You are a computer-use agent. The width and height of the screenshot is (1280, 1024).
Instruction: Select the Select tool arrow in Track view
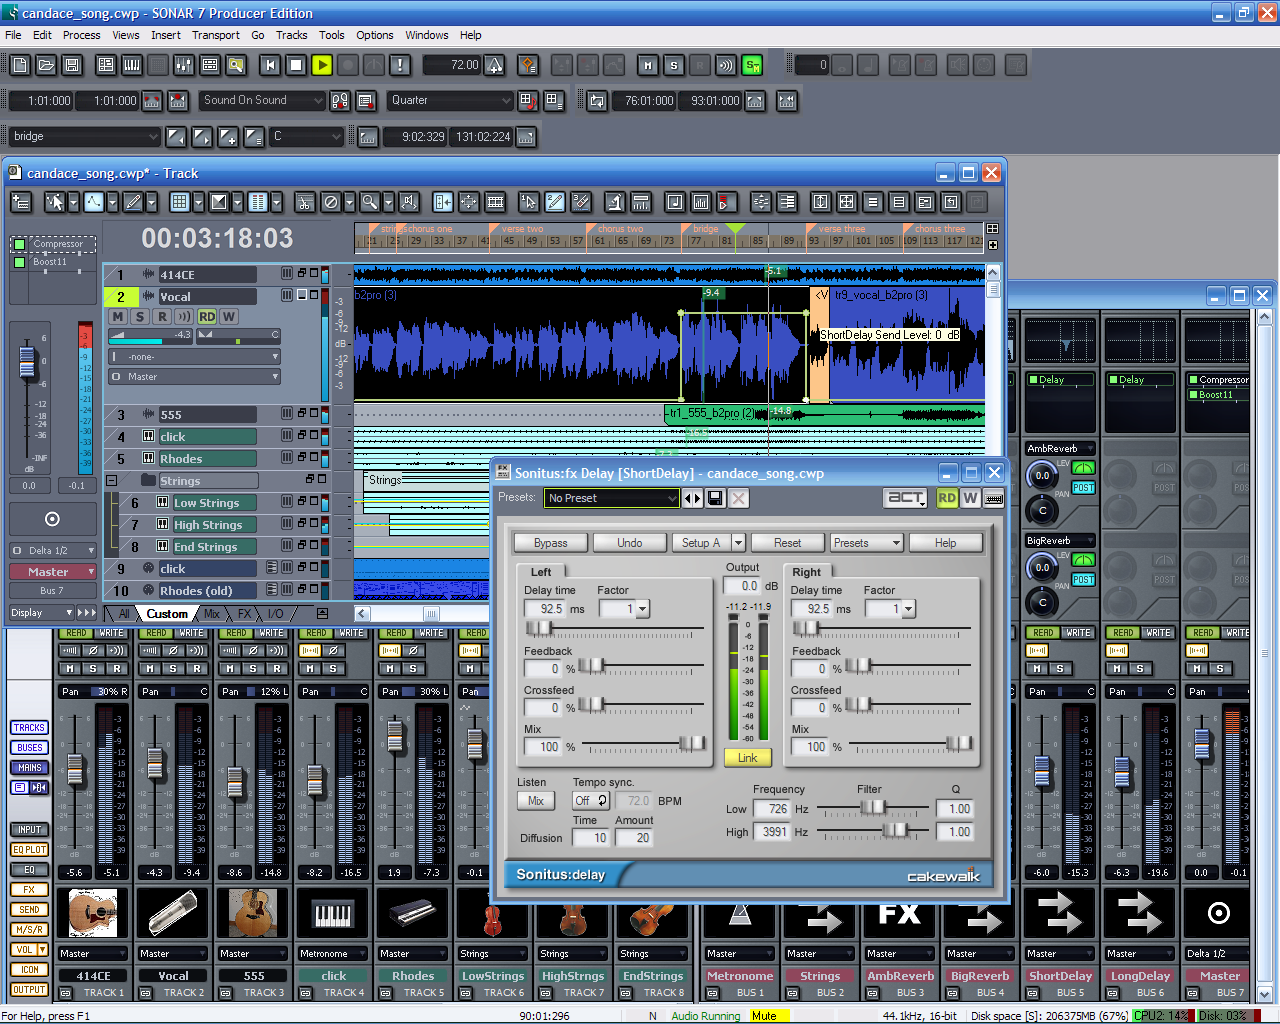pyautogui.click(x=54, y=202)
